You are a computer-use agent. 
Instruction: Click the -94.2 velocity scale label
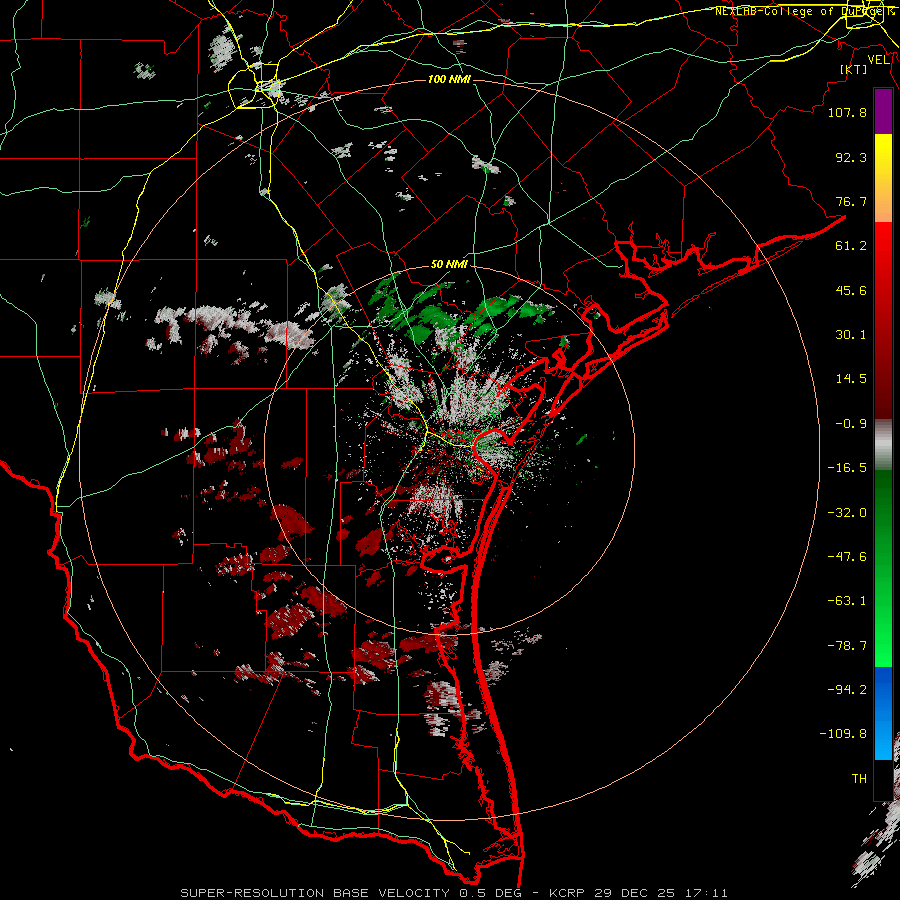847,690
